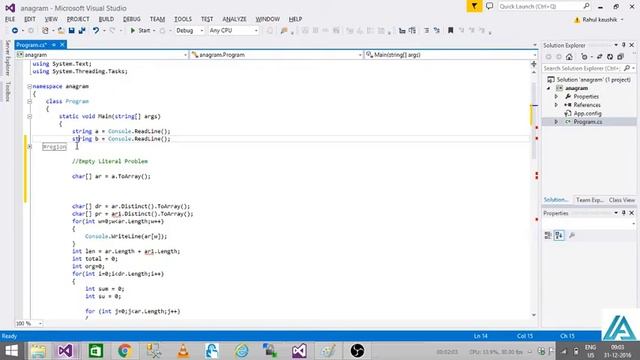
Task: Click the New Project toolbar icon
Action: coord(45,31)
